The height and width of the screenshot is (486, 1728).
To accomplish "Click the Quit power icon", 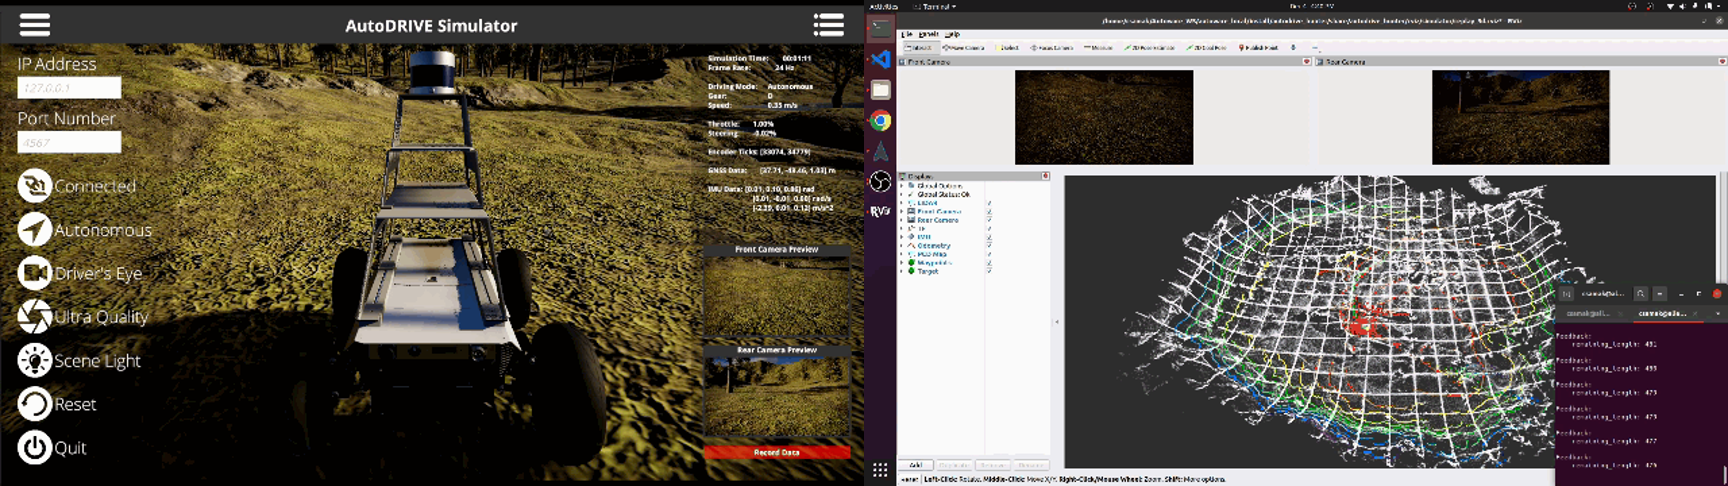I will (34, 448).
